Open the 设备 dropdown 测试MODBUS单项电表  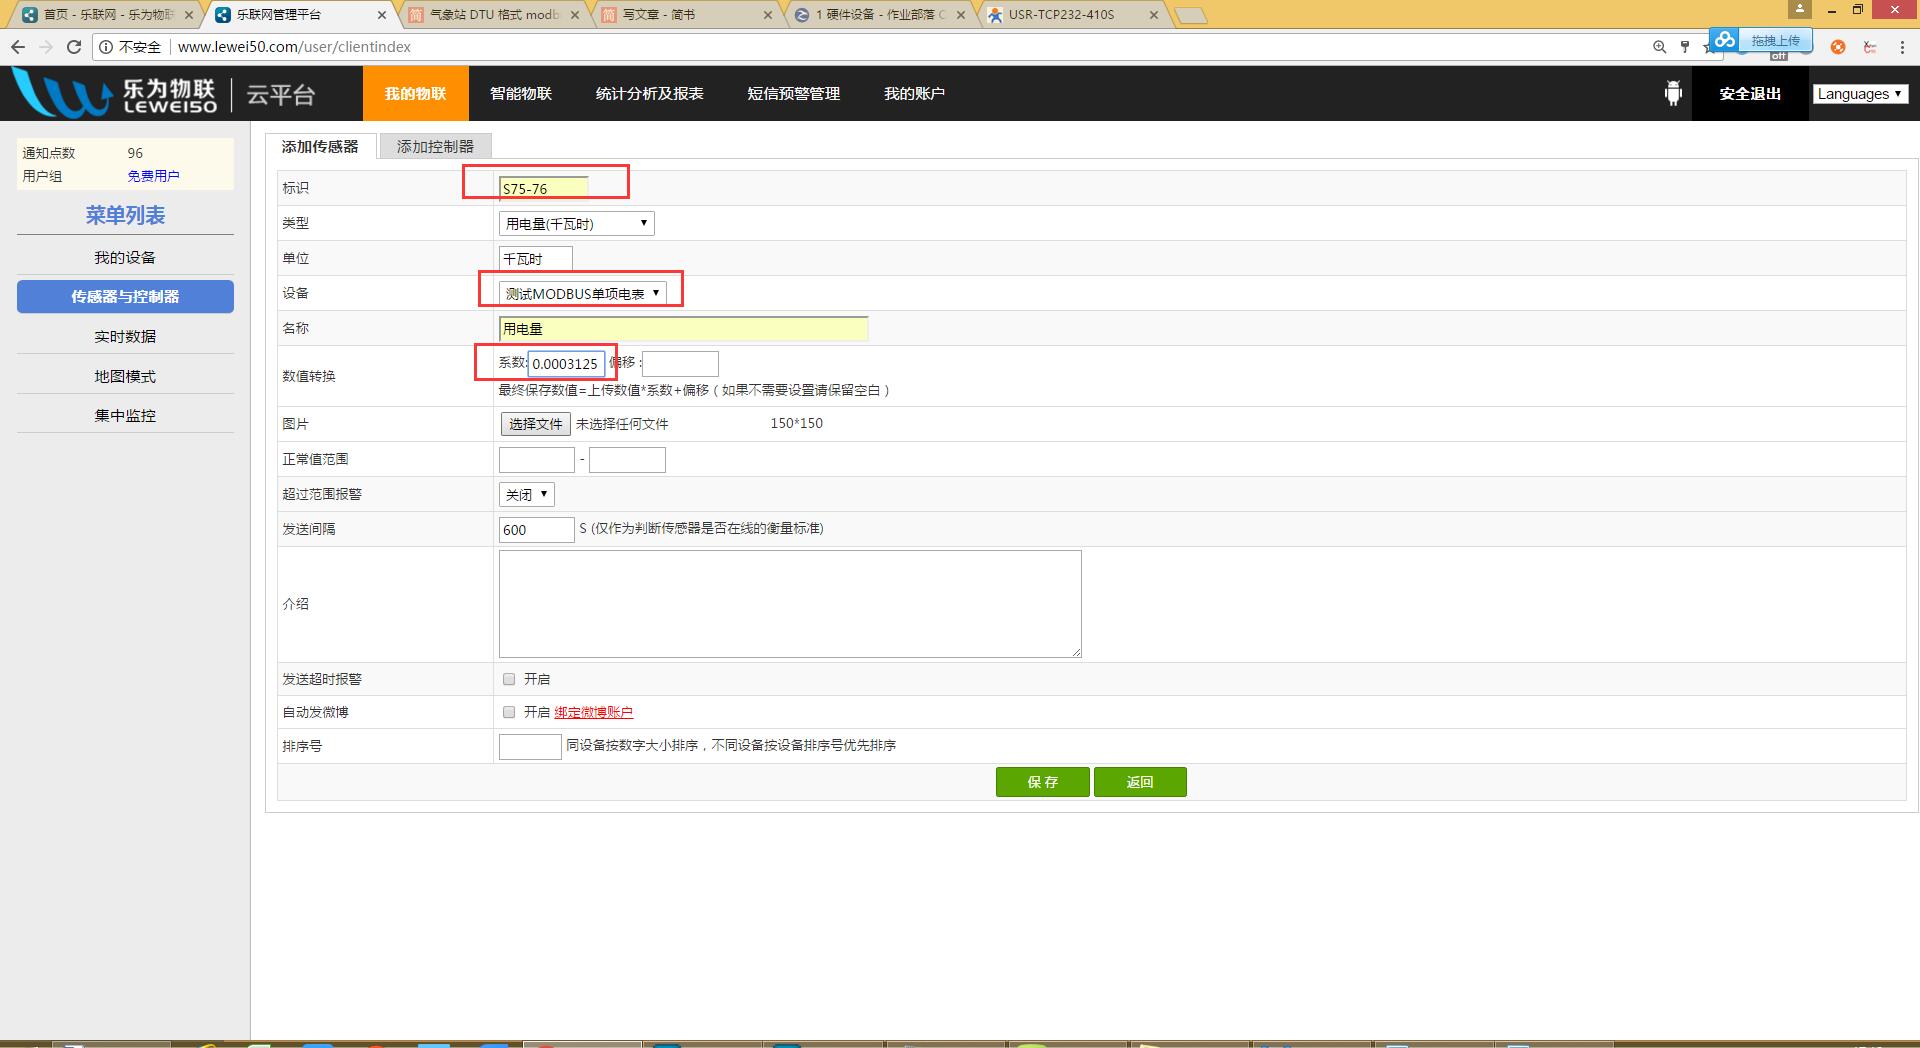coord(582,293)
